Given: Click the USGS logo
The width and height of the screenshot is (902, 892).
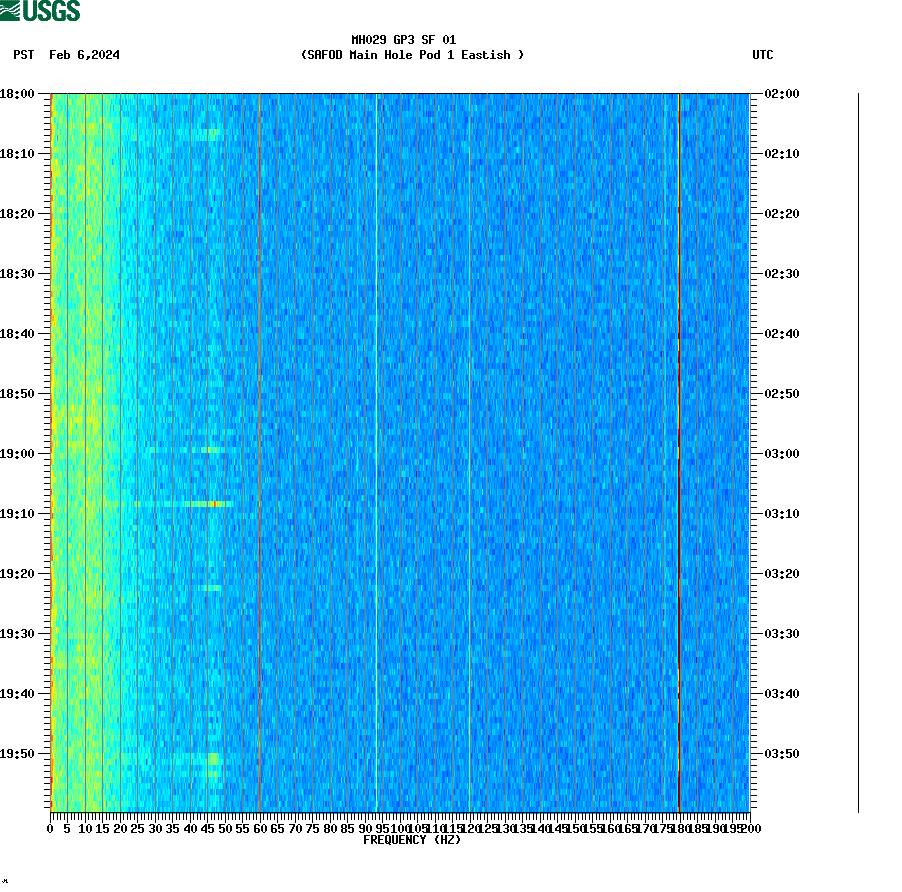Looking at the screenshot, I should click(42, 12).
